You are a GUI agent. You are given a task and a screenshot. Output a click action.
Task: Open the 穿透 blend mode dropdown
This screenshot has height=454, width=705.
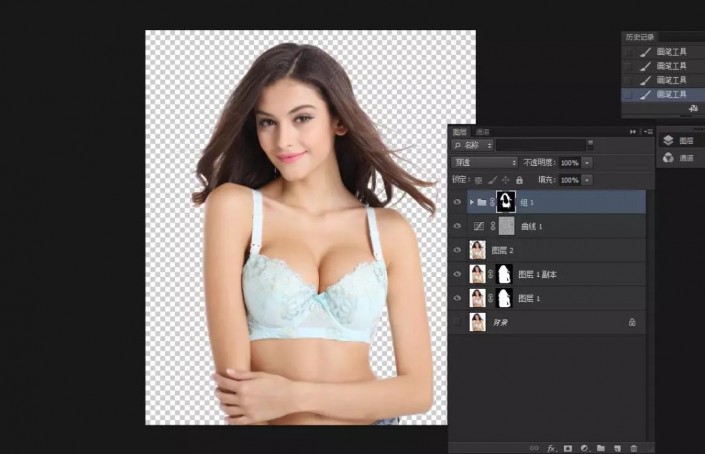pyautogui.click(x=484, y=163)
